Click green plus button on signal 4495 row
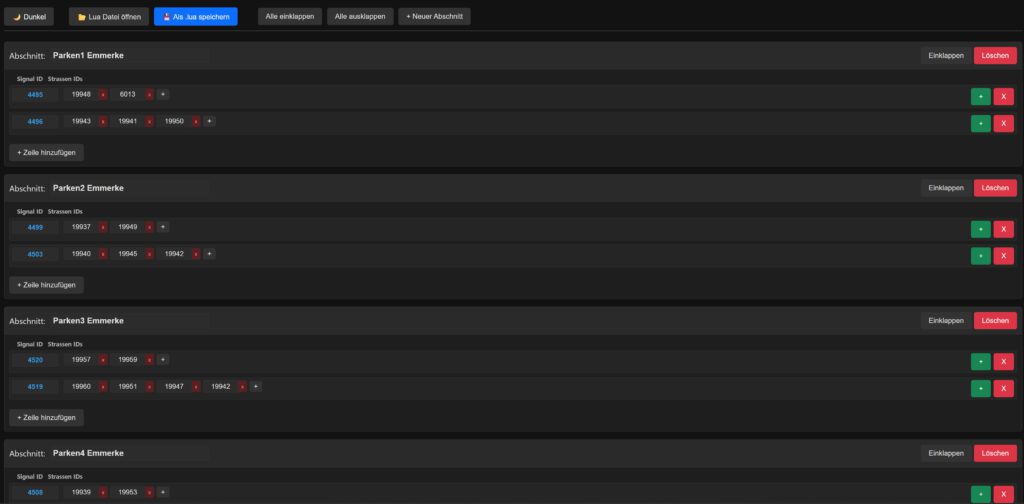This screenshot has height=504, width=1024. pyautogui.click(x=980, y=96)
